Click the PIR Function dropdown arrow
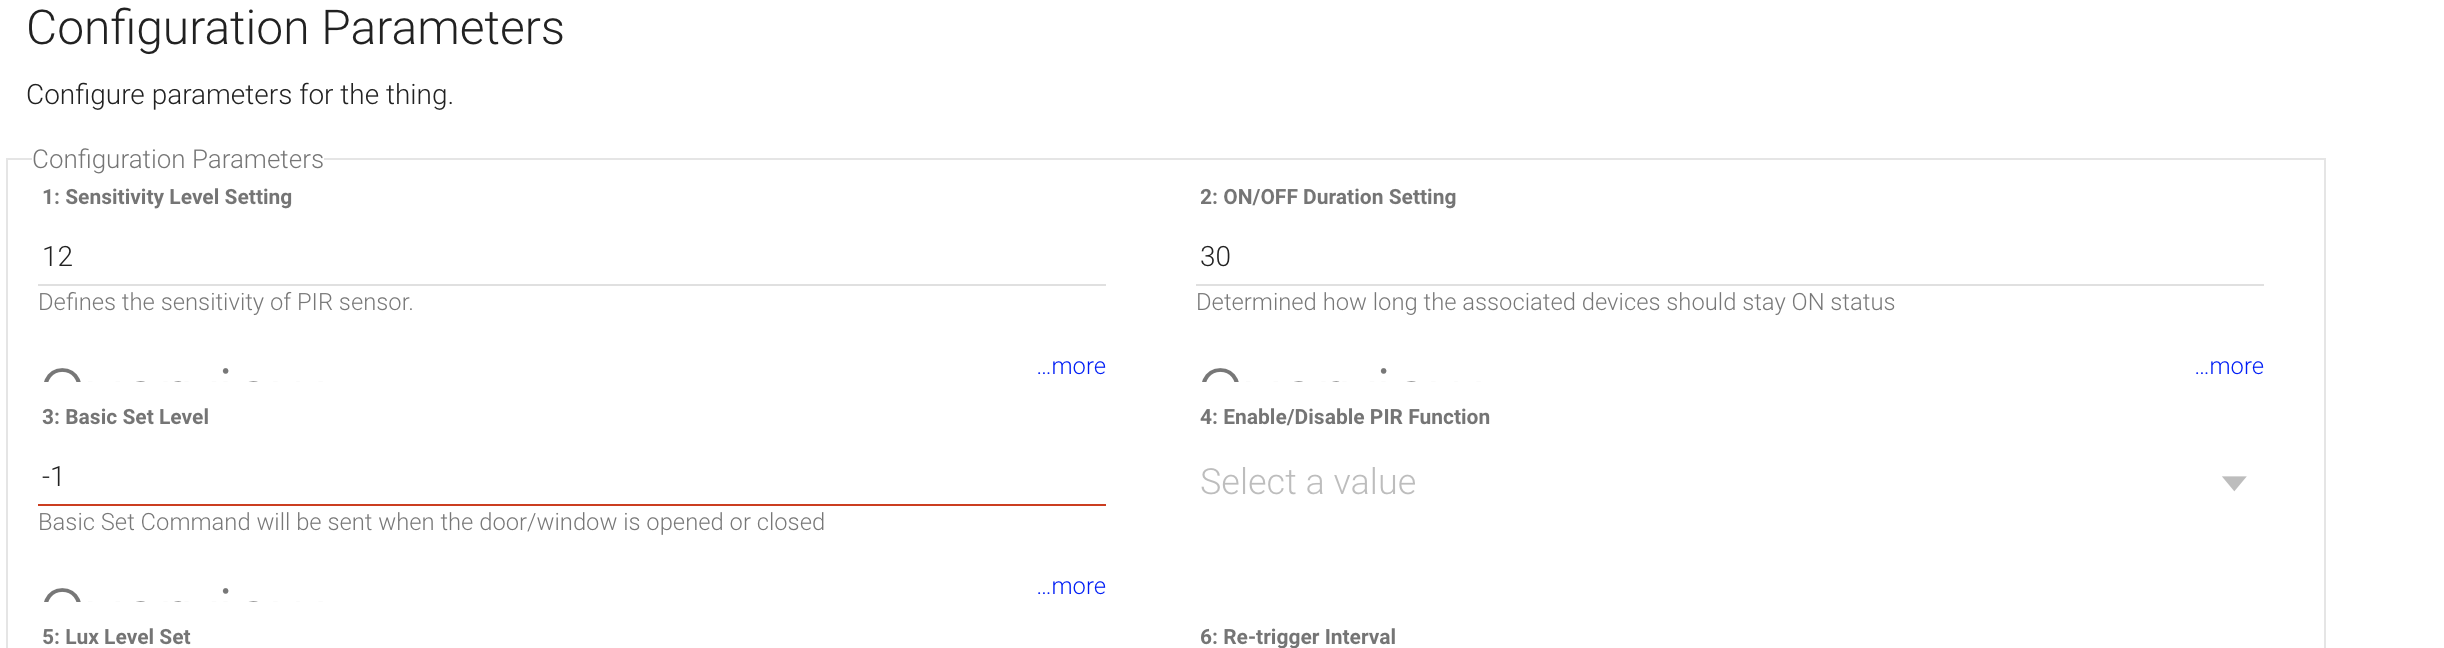 coord(2233,483)
